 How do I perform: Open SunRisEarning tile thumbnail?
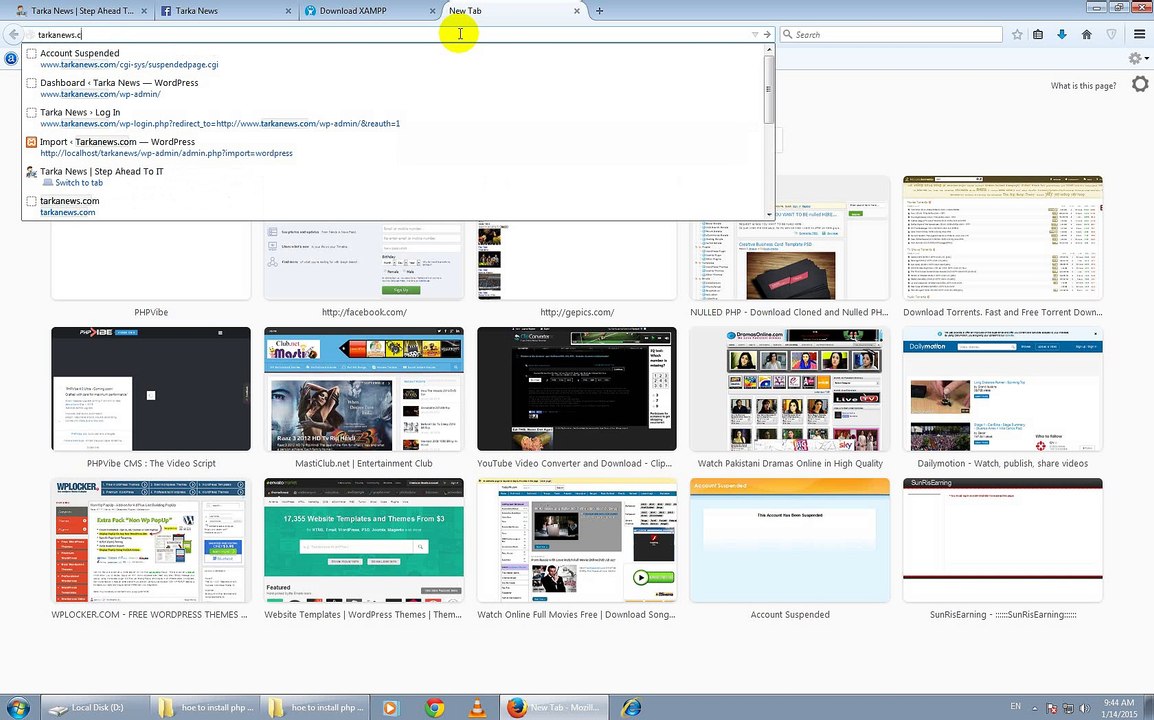(x=1002, y=540)
